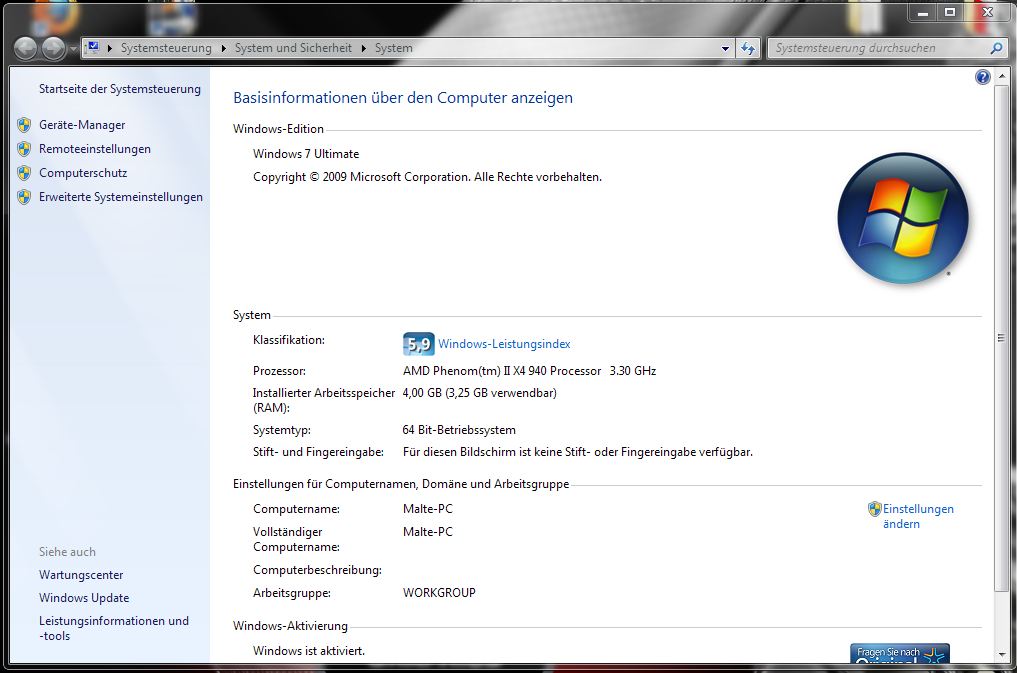The image size is (1017, 673).
Task: Open Geräte-Manager link
Action: 82,124
